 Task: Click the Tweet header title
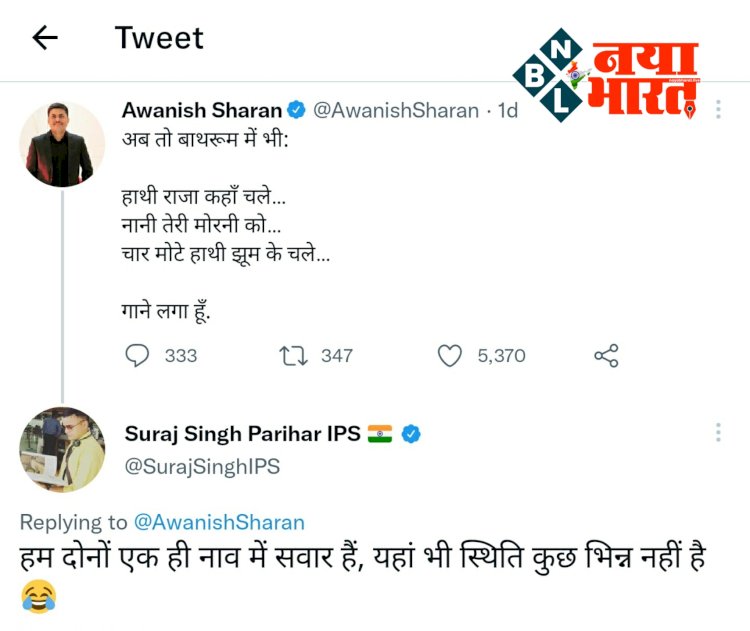pos(159,38)
